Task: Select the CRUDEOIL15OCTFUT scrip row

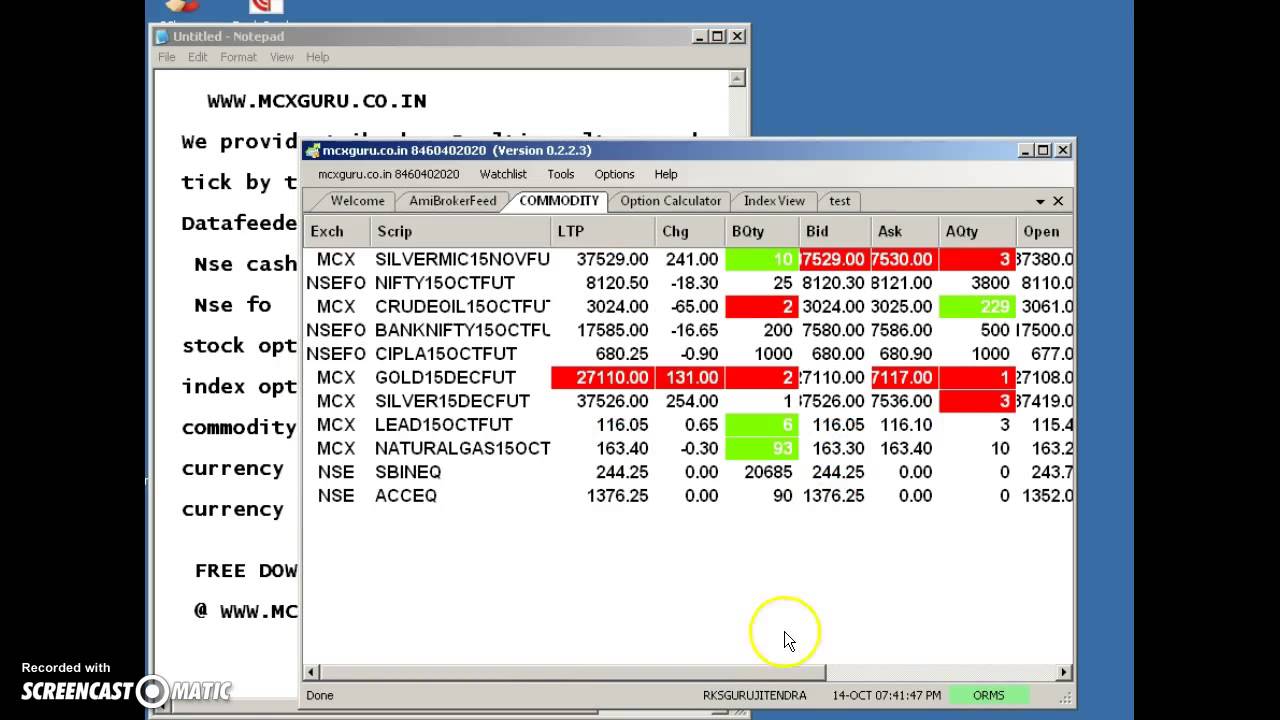Action: click(688, 306)
